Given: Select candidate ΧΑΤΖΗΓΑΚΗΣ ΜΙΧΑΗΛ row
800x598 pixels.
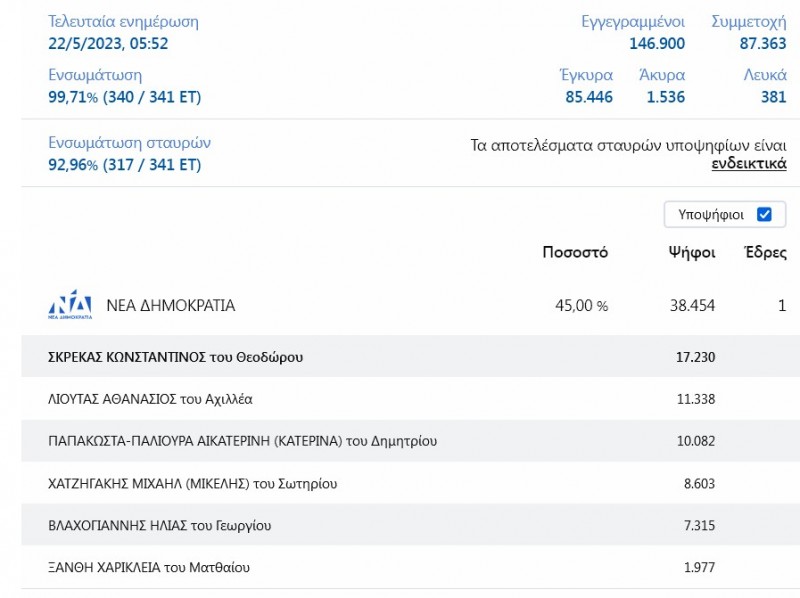Looking at the screenshot, I should click(x=192, y=483).
